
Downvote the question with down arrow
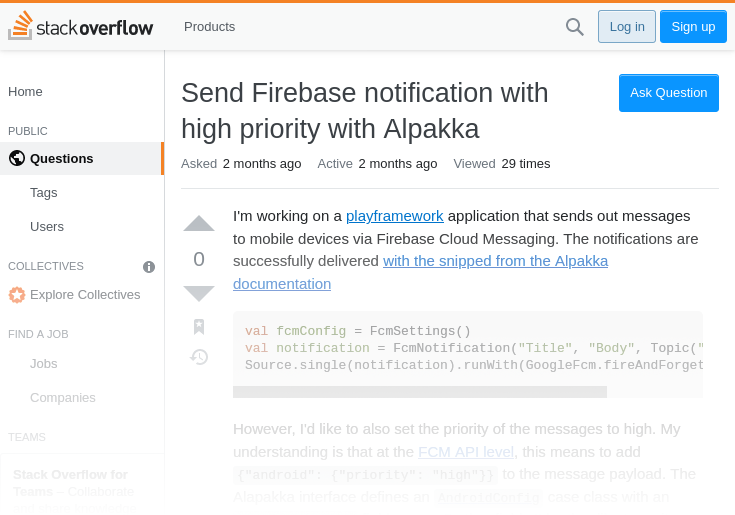tap(199, 293)
